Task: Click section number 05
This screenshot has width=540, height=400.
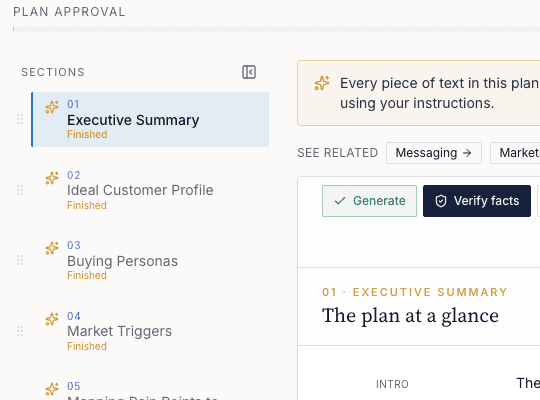Action: pyautogui.click(x=74, y=386)
